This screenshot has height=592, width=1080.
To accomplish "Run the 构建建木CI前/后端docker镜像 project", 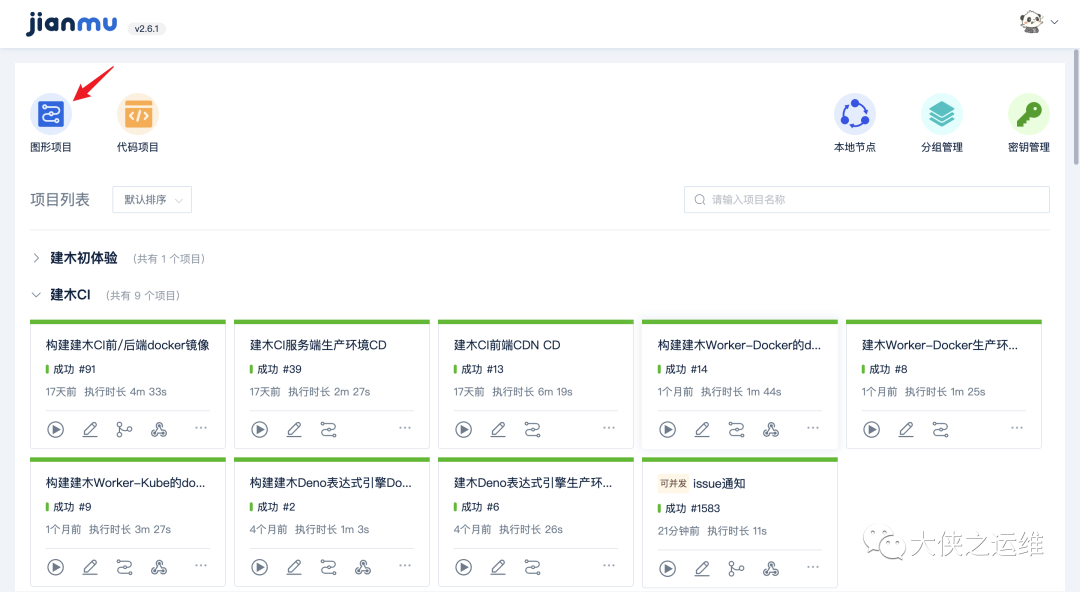I will (56, 429).
